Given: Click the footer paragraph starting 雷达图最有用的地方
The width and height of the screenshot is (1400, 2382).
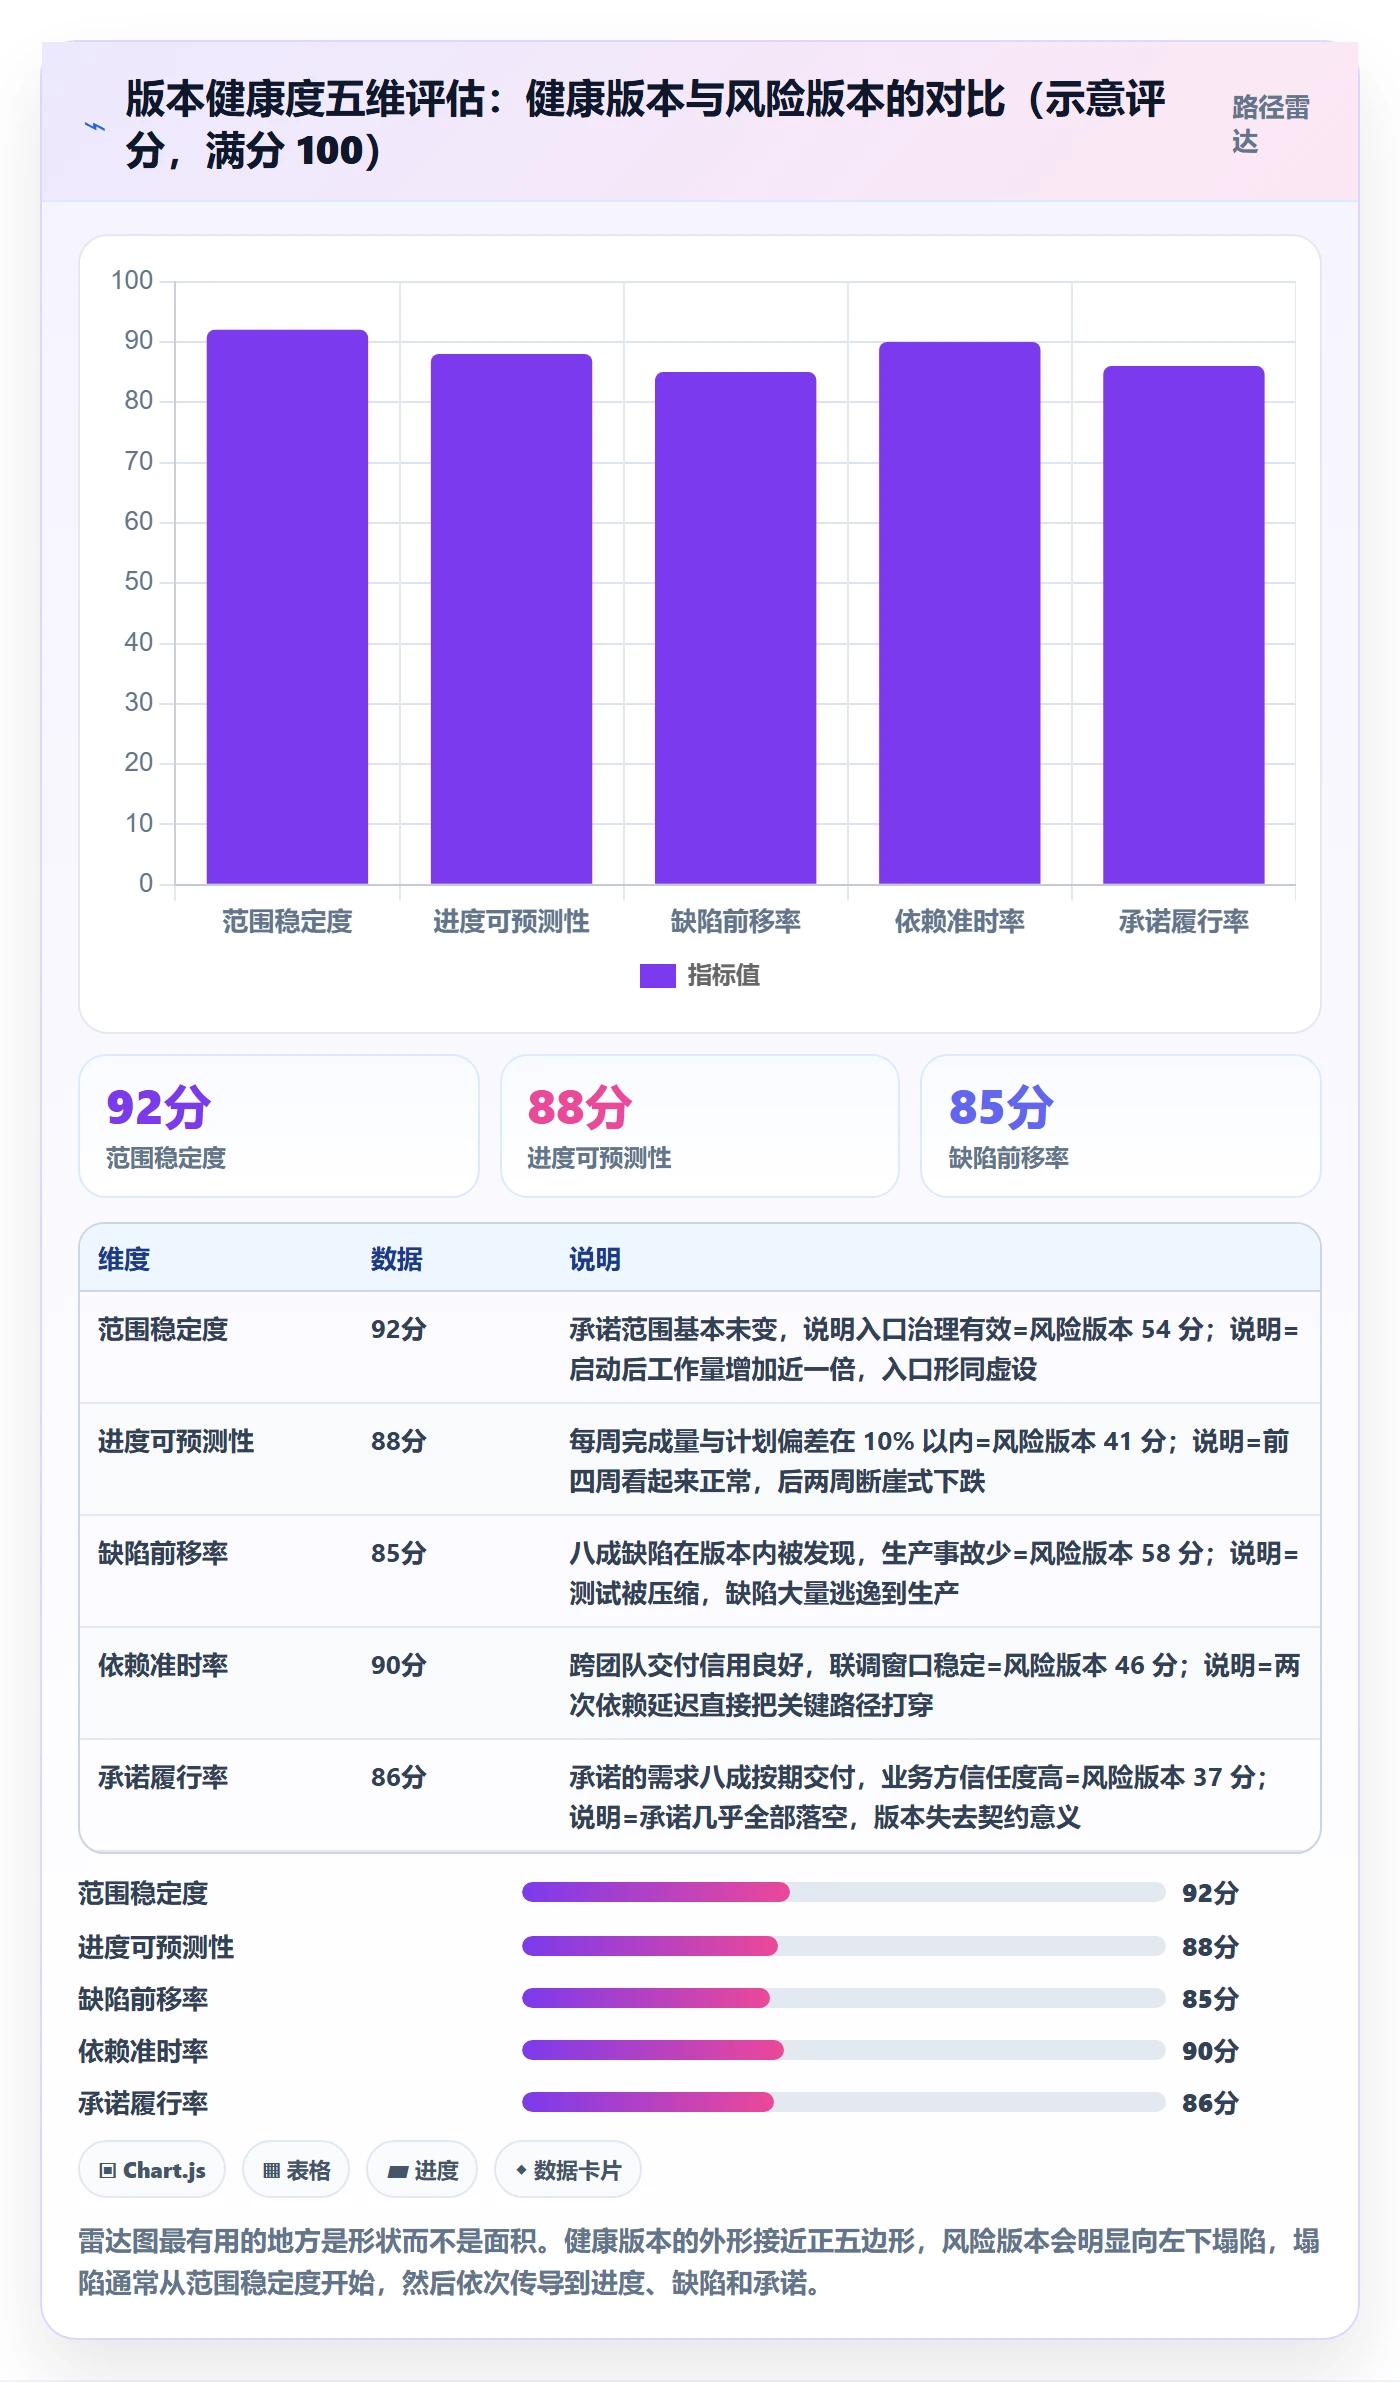Looking at the screenshot, I should 699,2262.
